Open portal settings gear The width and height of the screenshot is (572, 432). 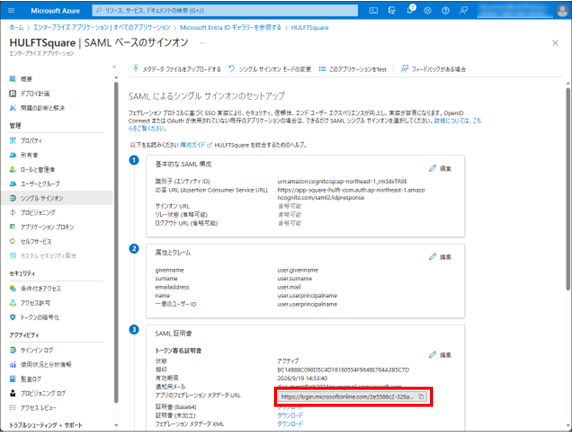[x=428, y=11]
